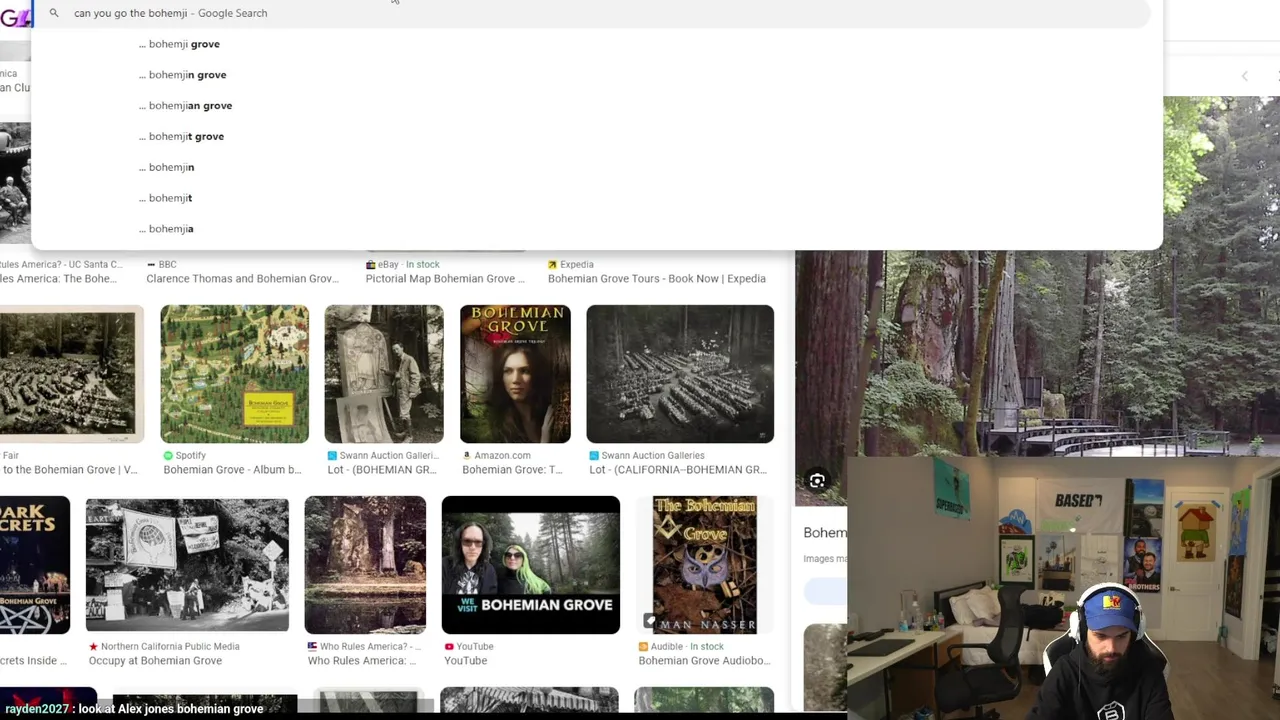Click the 'Audible · In stock' source text
Viewport: 1280px width, 720px height.
click(x=687, y=647)
